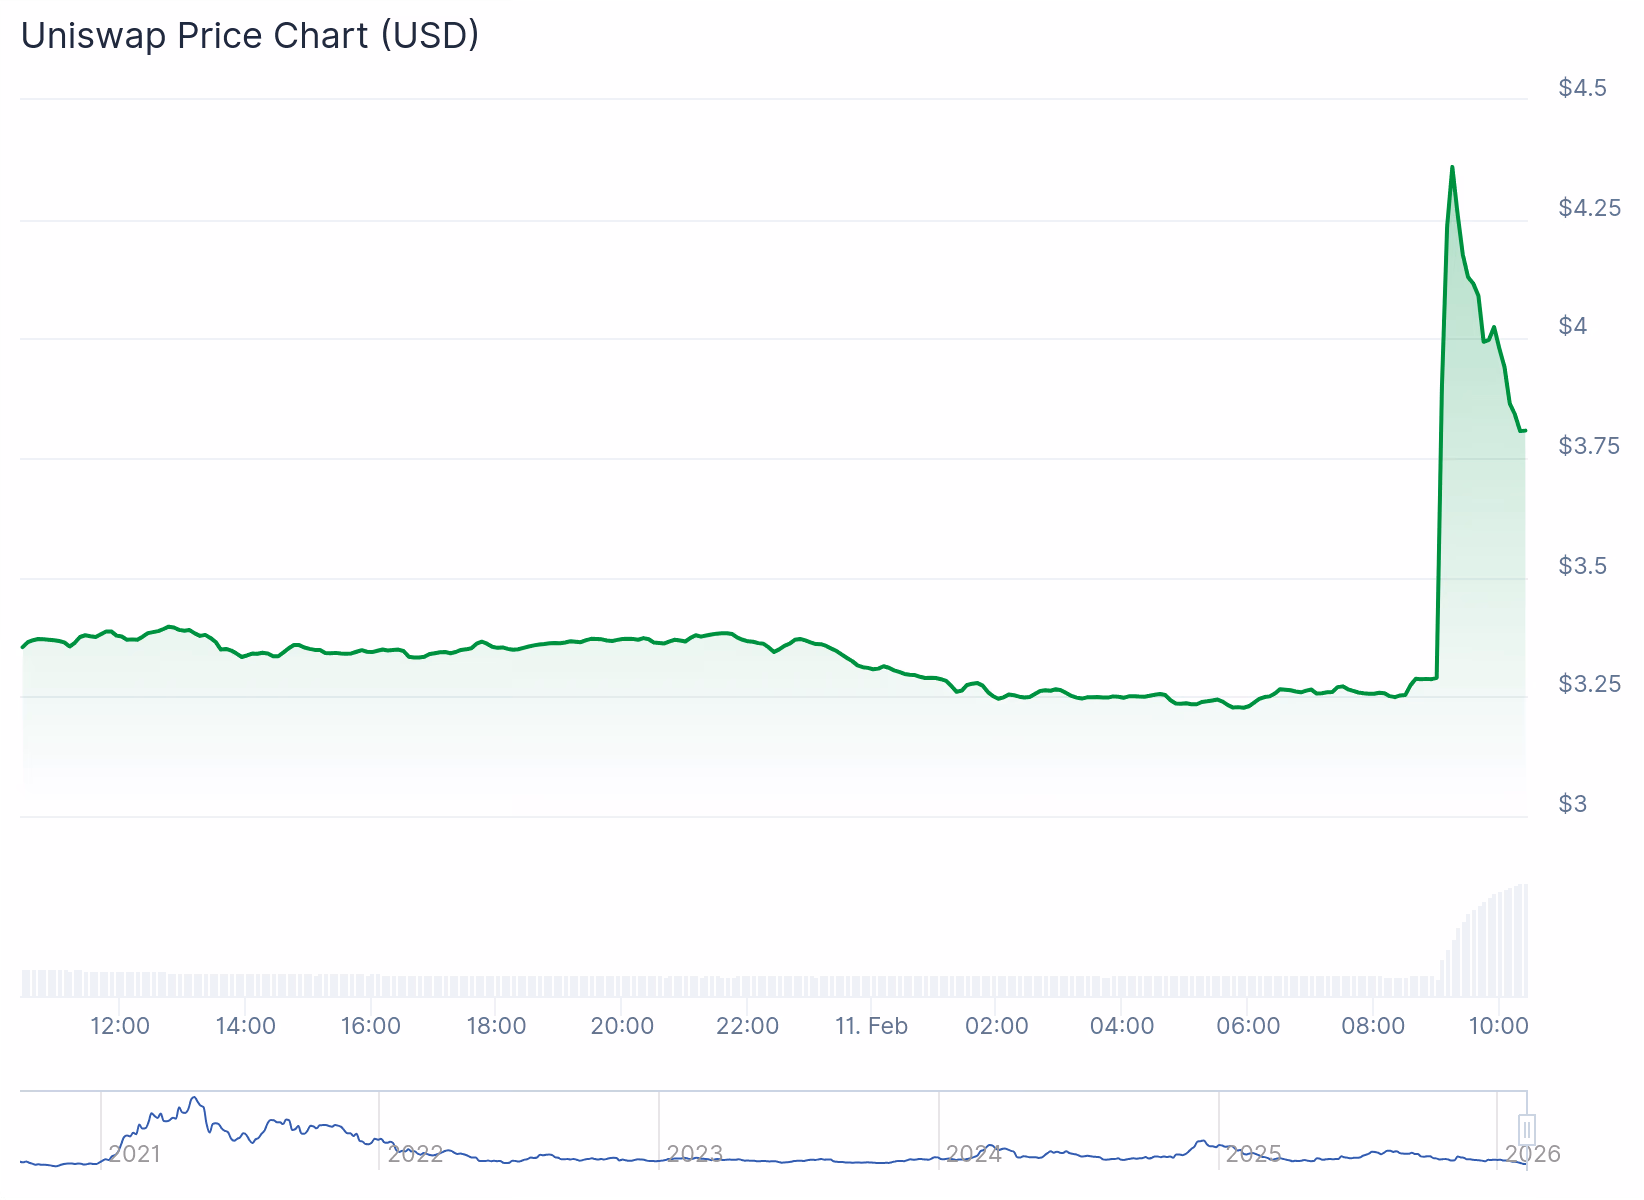Click the 20:00 time axis label

pos(622,1026)
